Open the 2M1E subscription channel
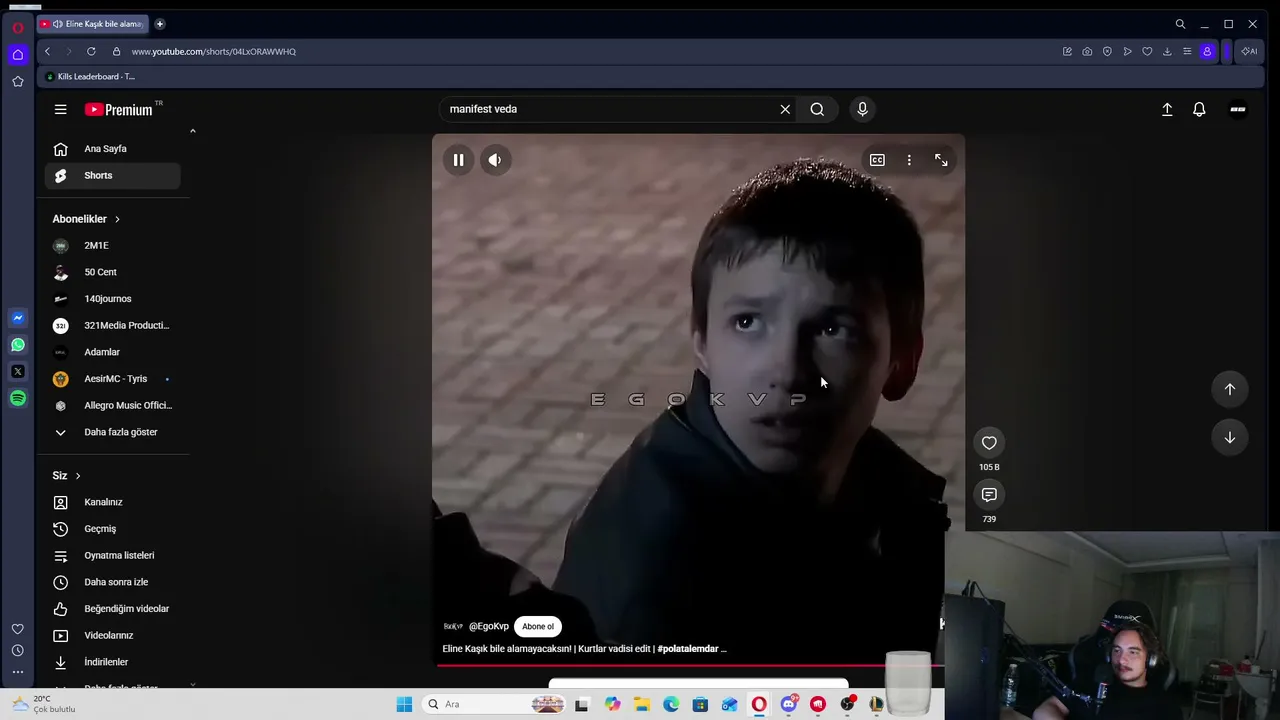Image resolution: width=1280 pixels, height=720 pixels. (x=113, y=246)
